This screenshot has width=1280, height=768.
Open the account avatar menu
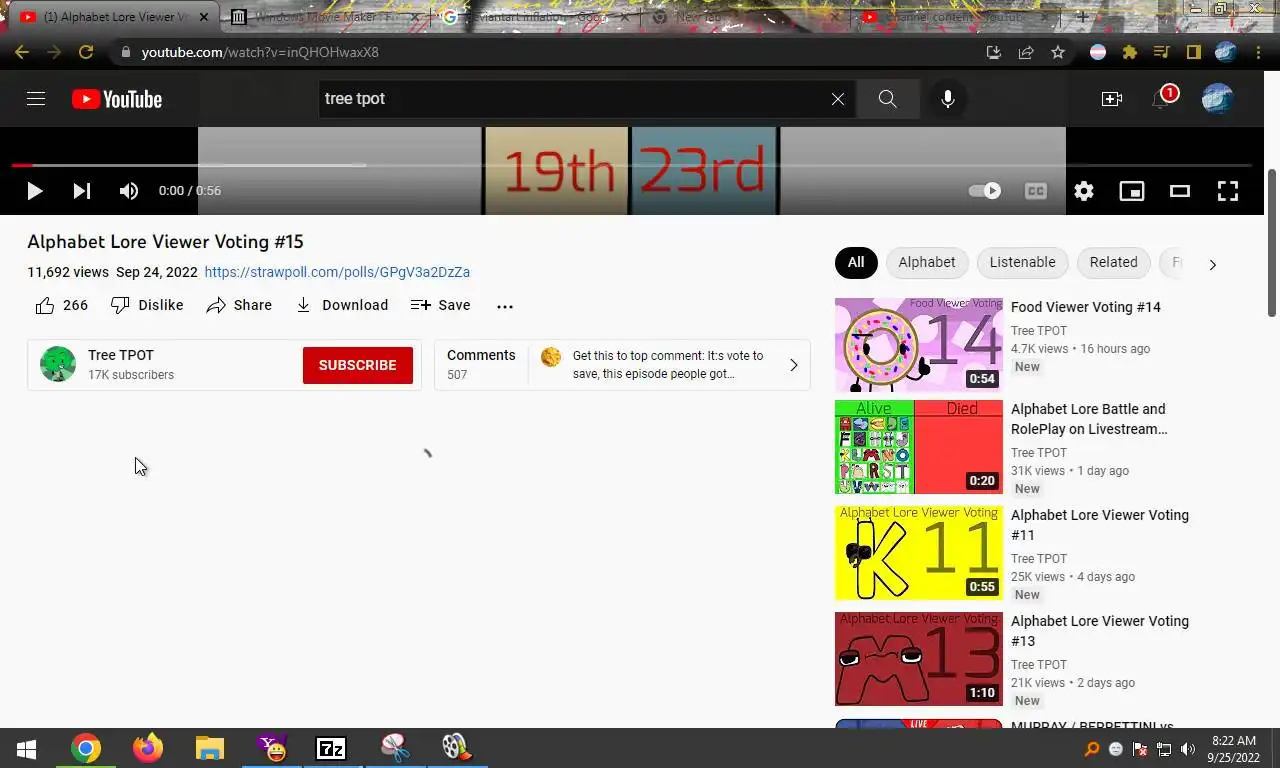coord(1217,99)
